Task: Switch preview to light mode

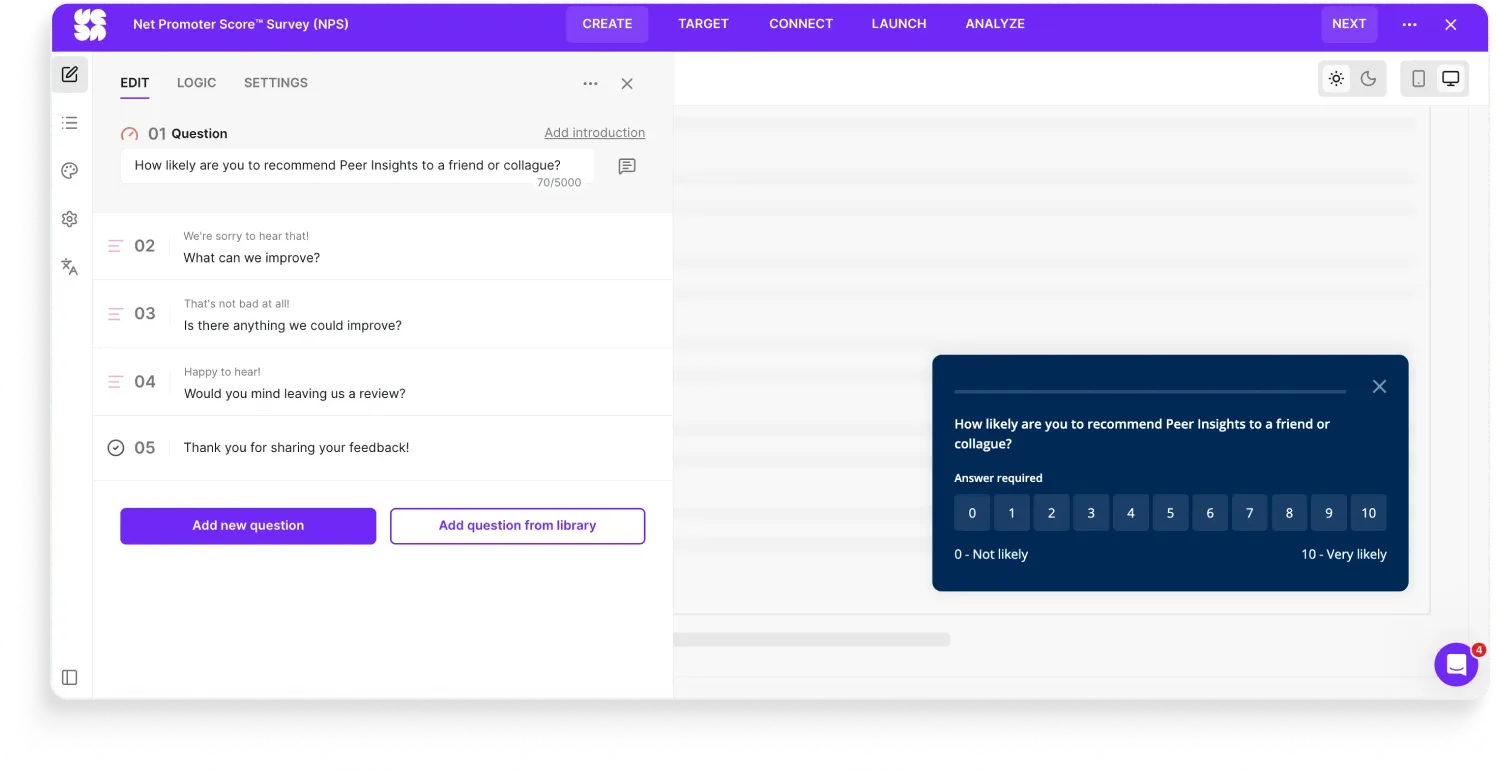Action: point(1336,79)
